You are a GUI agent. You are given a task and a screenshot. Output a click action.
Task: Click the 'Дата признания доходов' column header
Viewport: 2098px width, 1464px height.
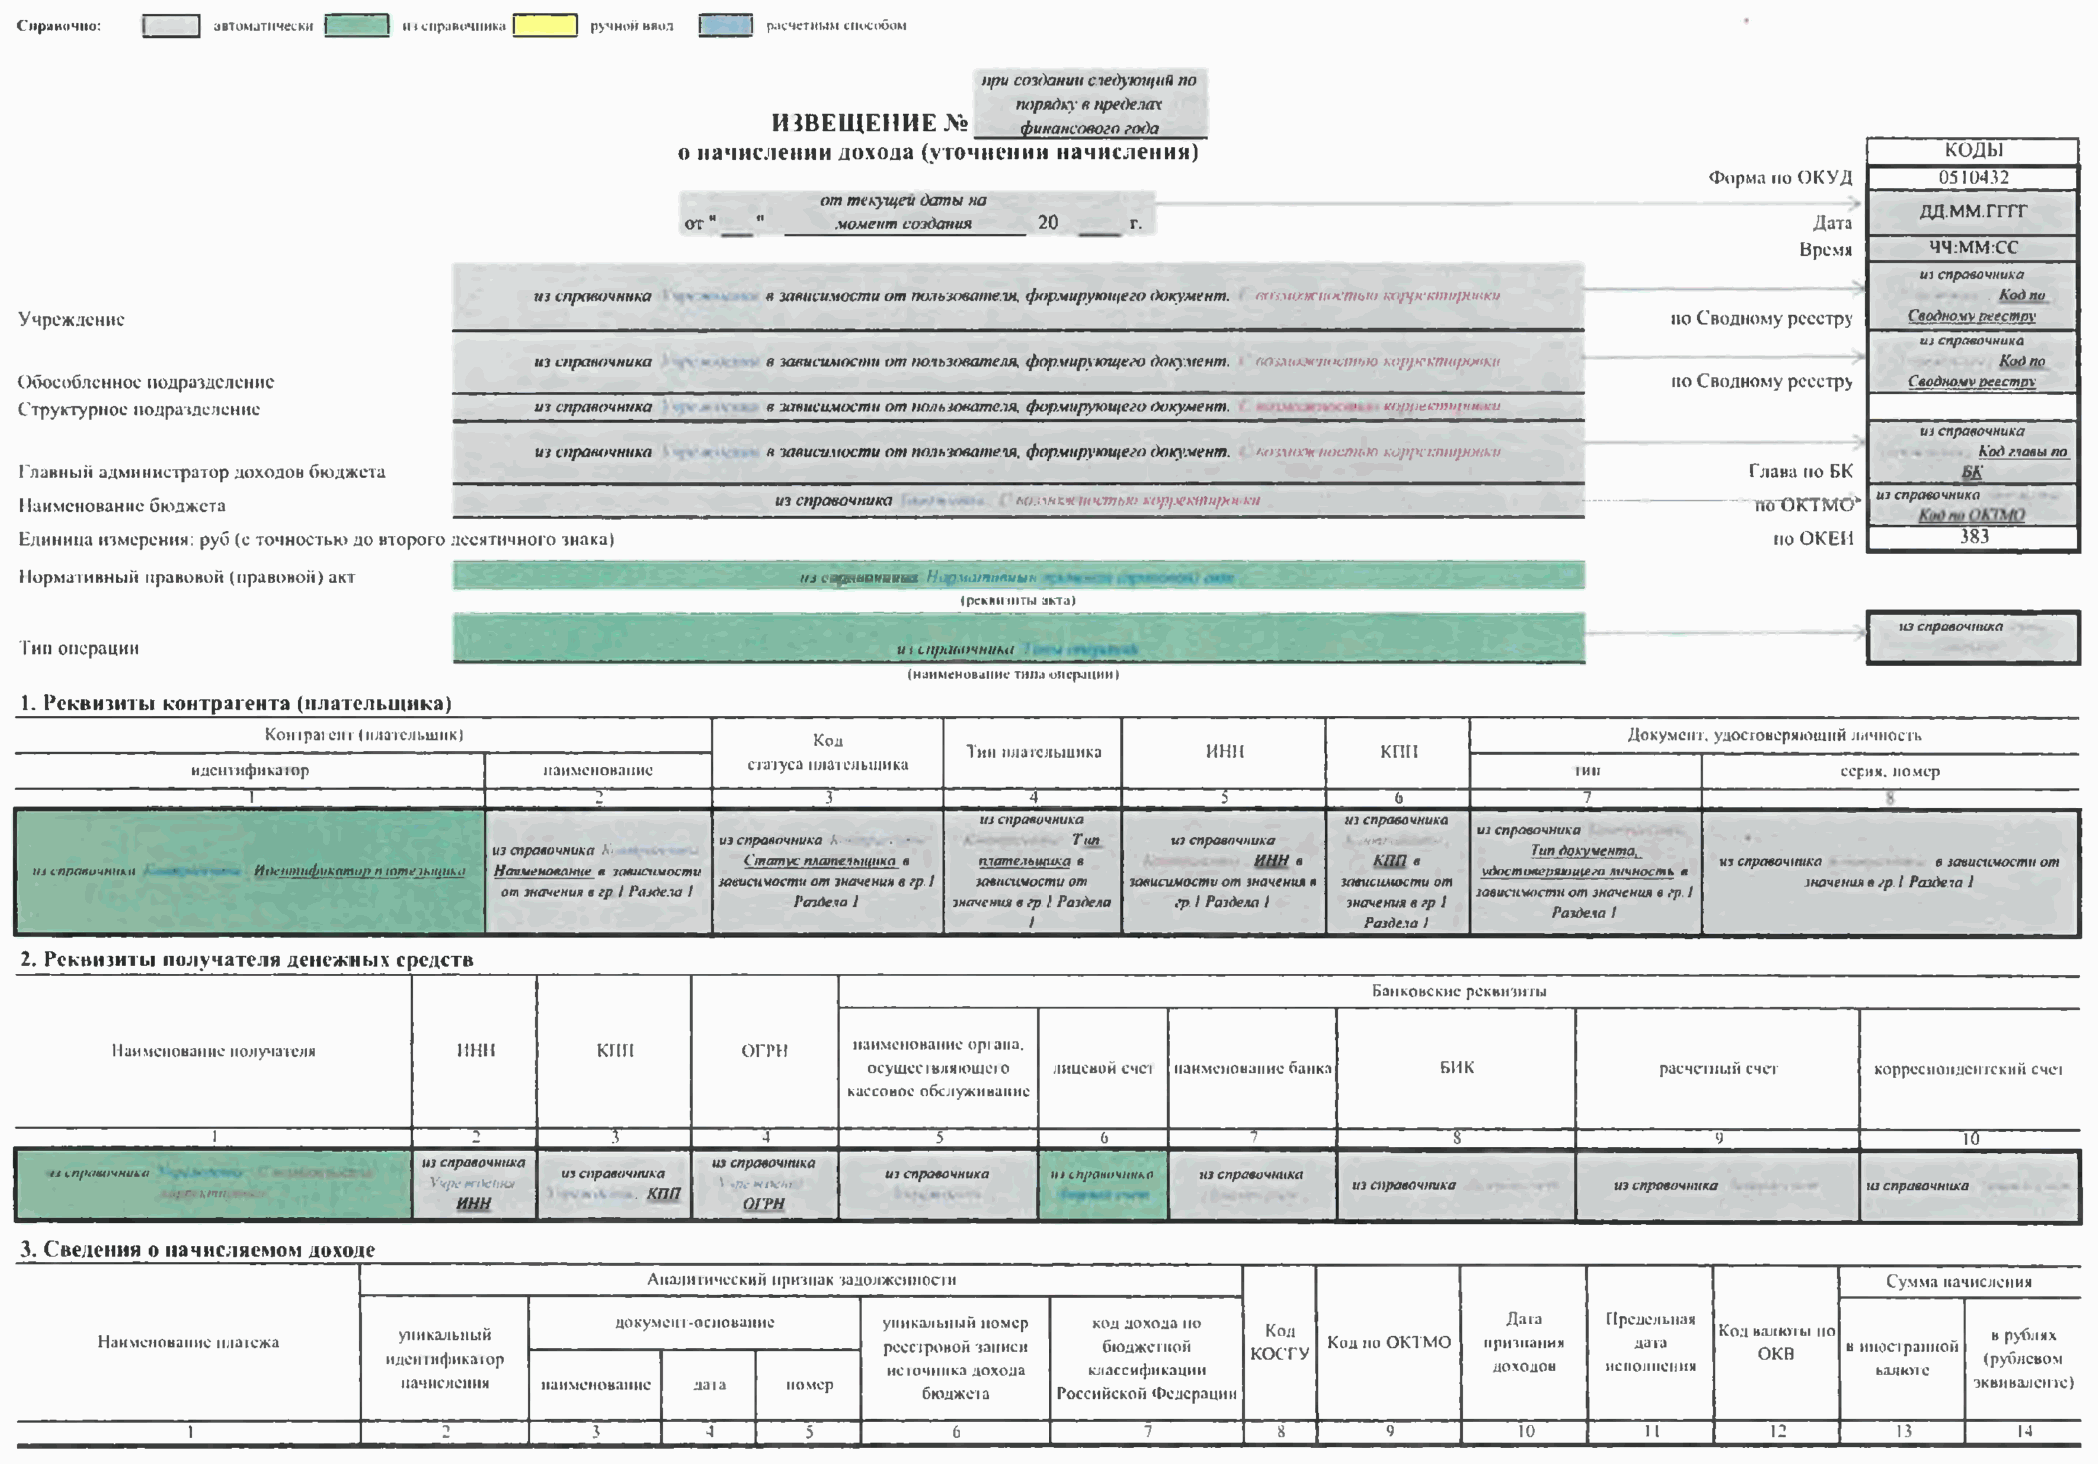[1524, 1342]
